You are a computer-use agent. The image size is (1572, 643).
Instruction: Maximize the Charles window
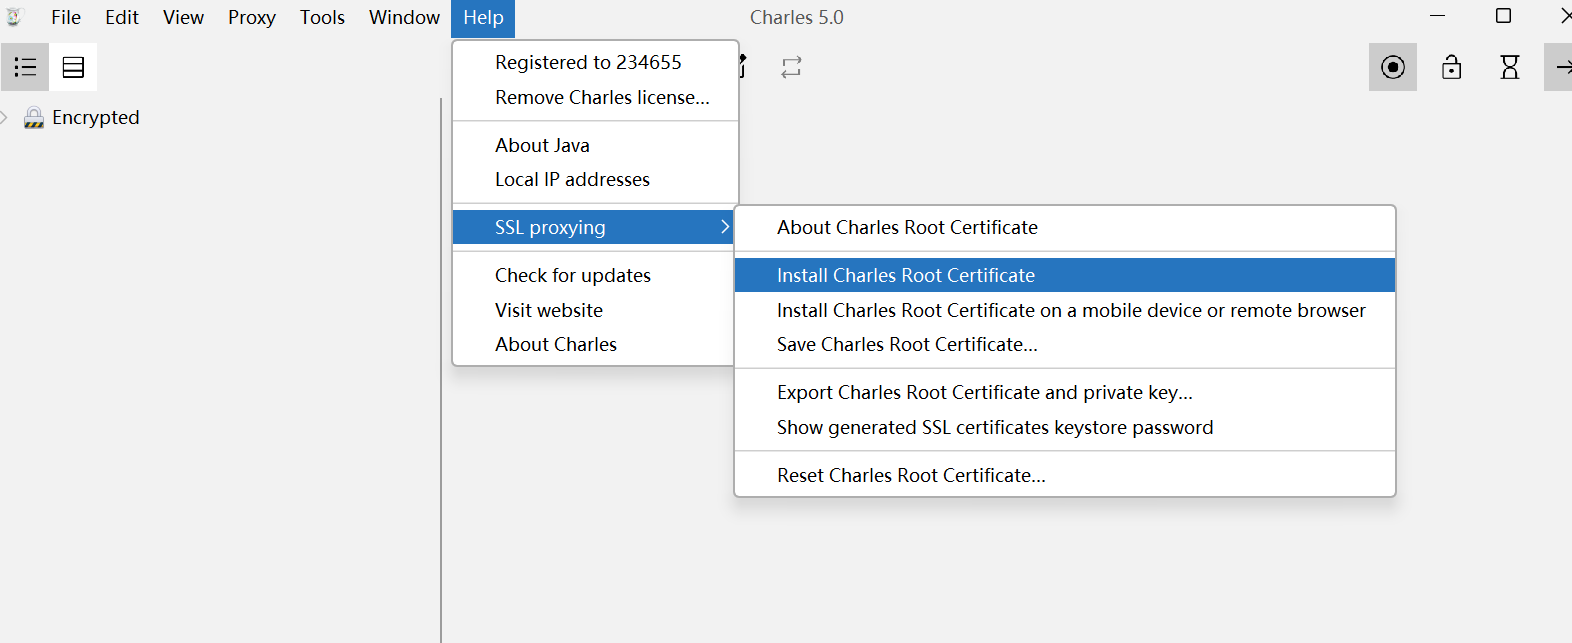(x=1503, y=16)
